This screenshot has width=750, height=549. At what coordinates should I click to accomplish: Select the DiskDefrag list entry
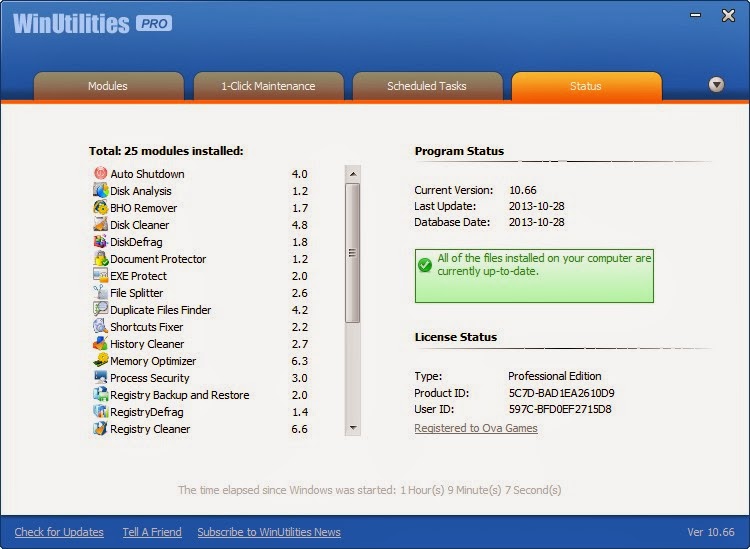click(136, 242)
